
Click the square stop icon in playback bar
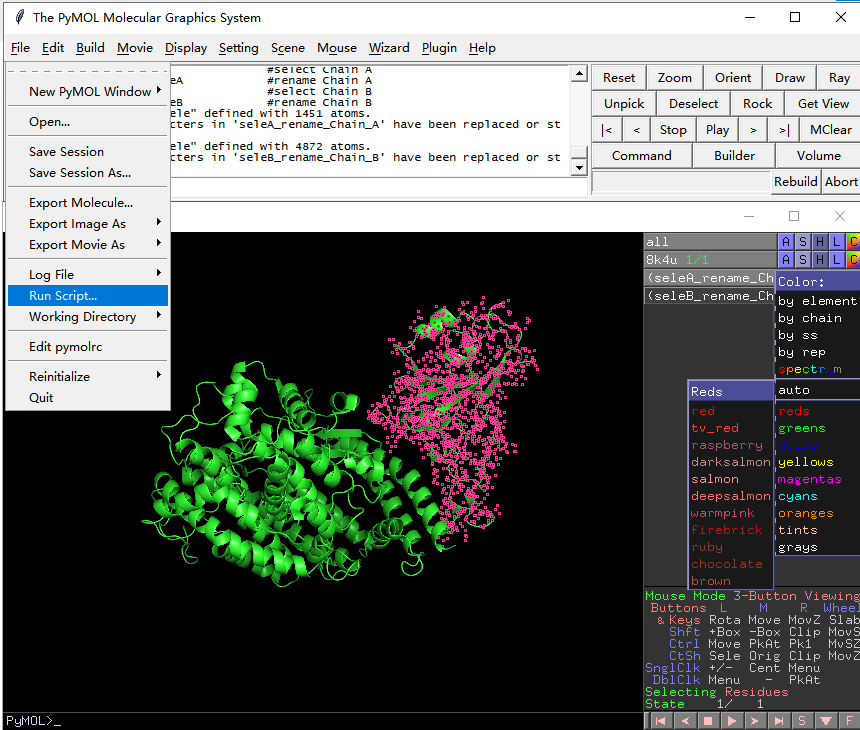tap(709, 720)
